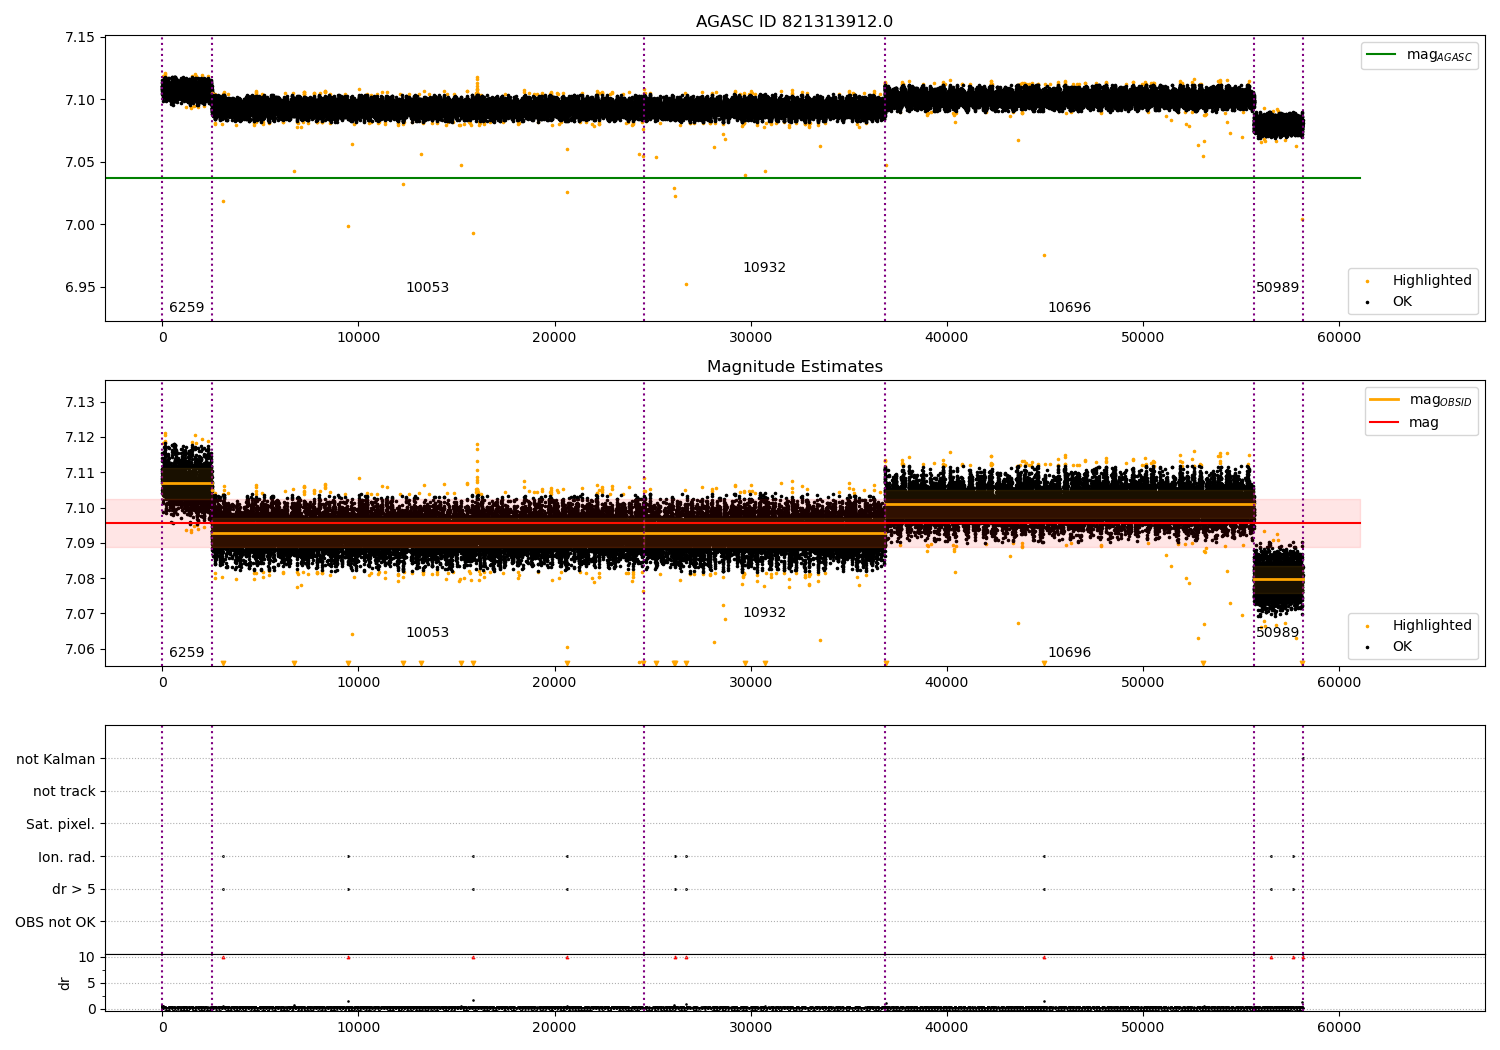
Task: Click the "7.07" y-axis tick label
Action: (x=79, y=614)
